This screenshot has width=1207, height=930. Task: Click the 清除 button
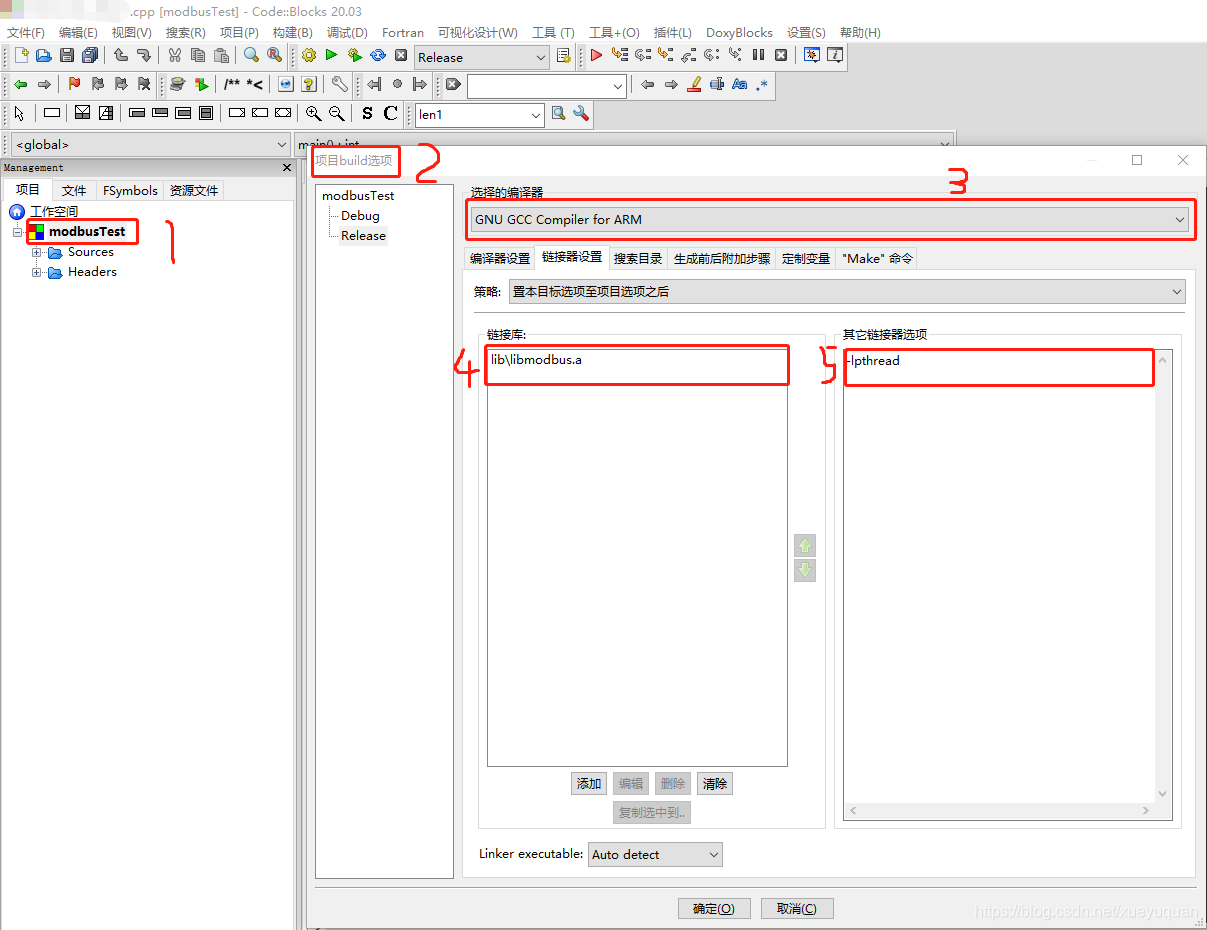[x=714, y=784]
